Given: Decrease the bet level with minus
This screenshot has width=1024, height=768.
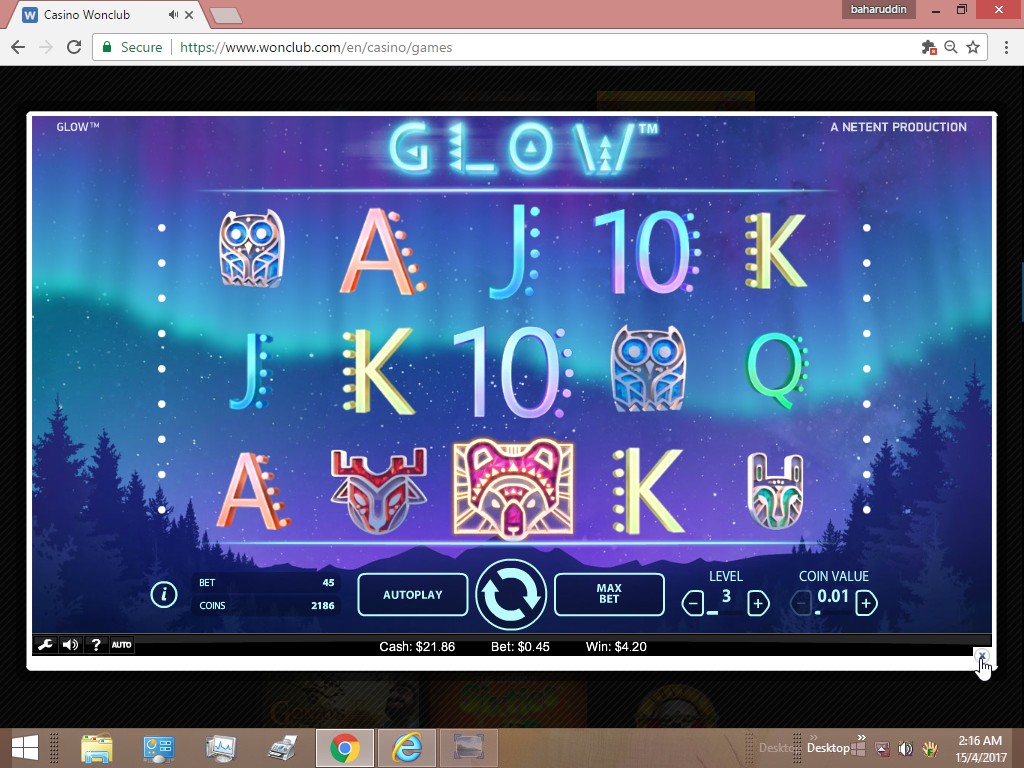Looking at the screenshot, I should (693, 603).
